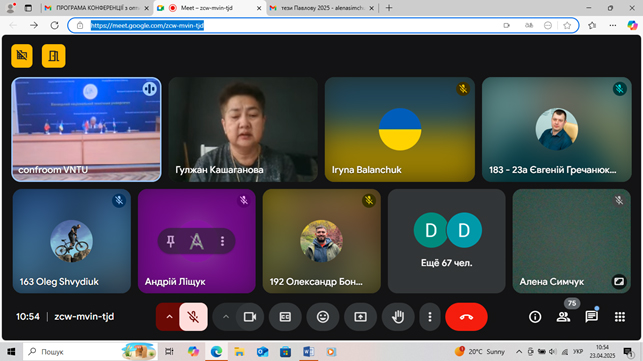This screenshot has height=361, width=643.
Task: Click muted mic icon on Гречанюк tile
Action: pos(620,89)
